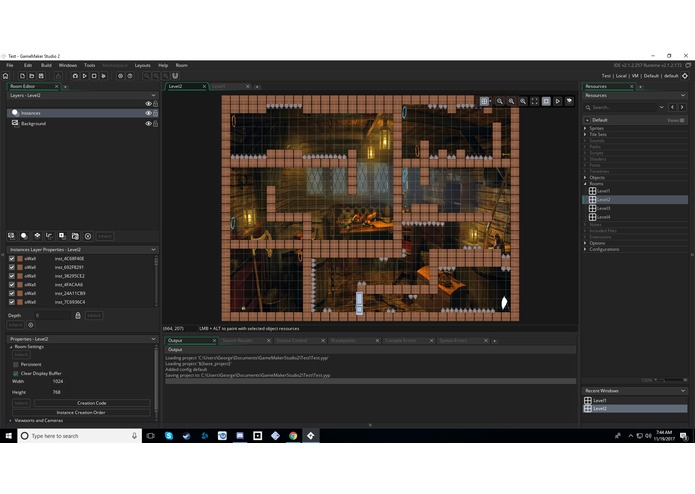Image resolution: width=695 pixels, height=494 pixels.
Task: Open the resource search filter dropdown
Action: (x=661, y=107)
